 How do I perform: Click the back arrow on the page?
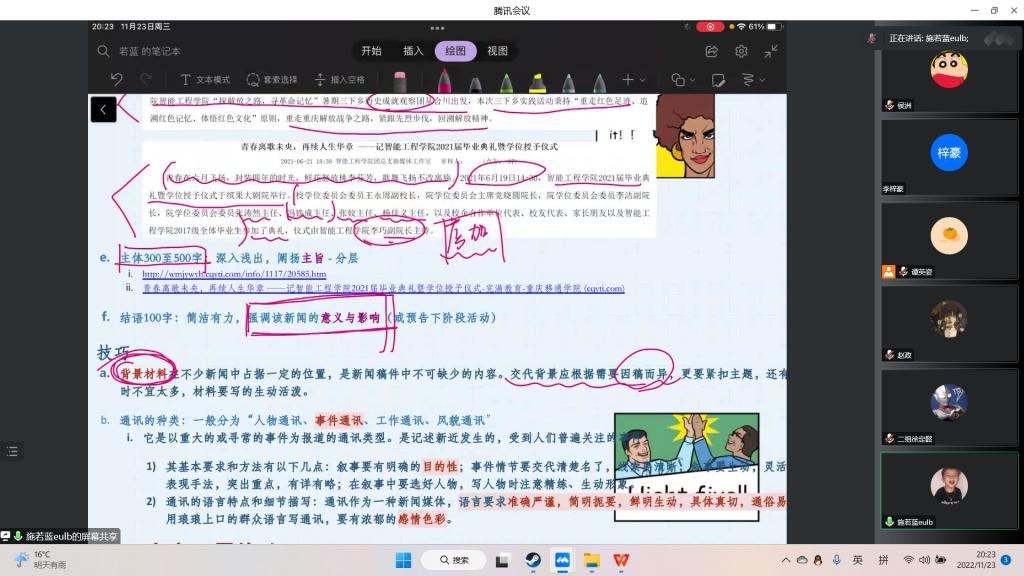(x=103, y=110)
